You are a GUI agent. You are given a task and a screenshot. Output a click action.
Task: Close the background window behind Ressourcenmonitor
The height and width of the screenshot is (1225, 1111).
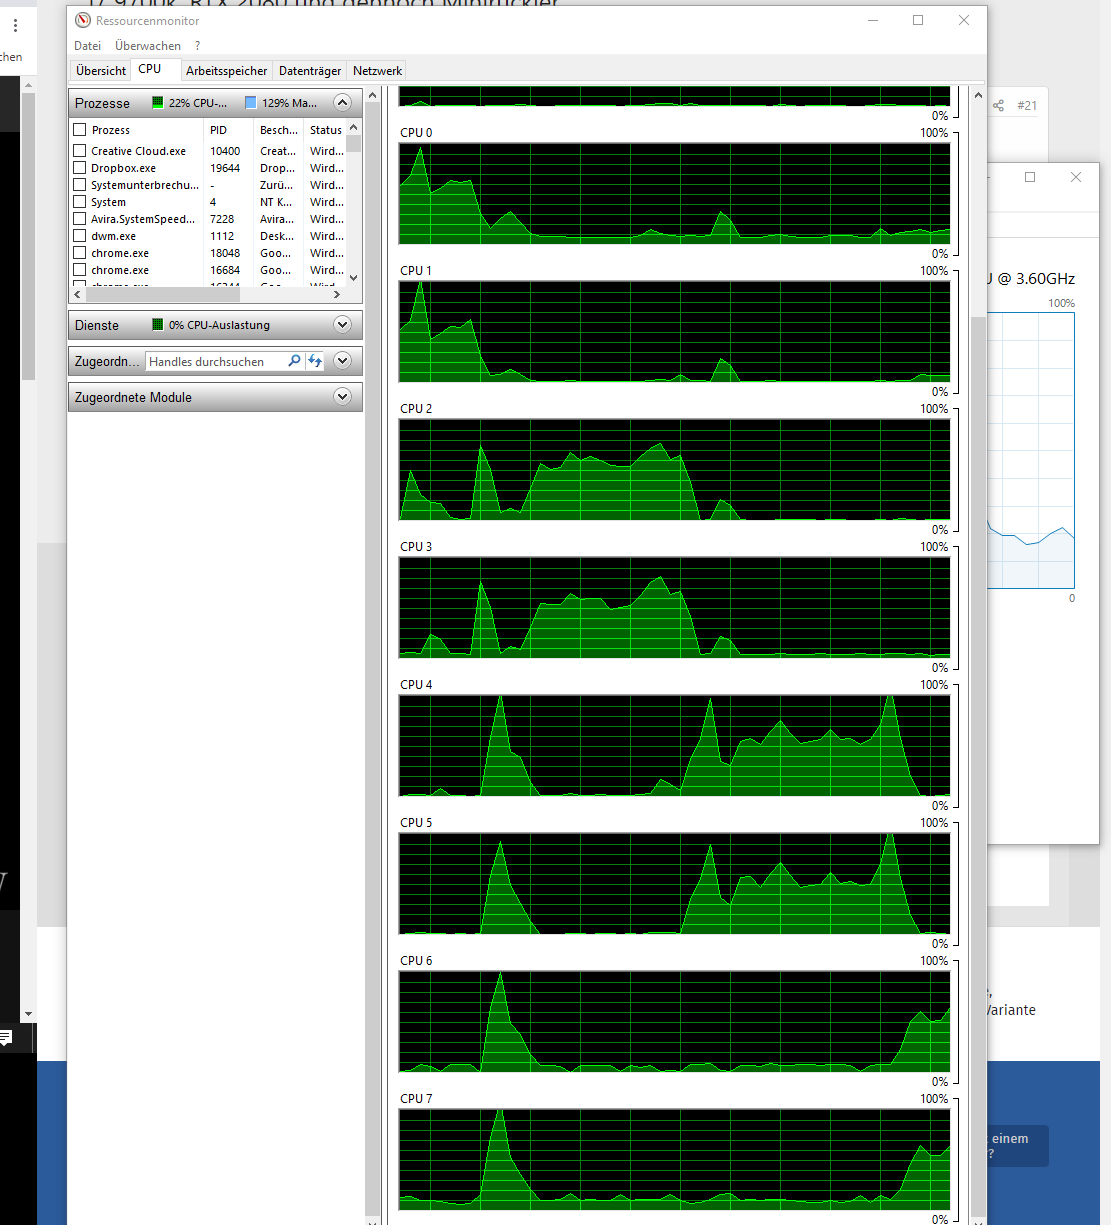[x=1076, y=177]
